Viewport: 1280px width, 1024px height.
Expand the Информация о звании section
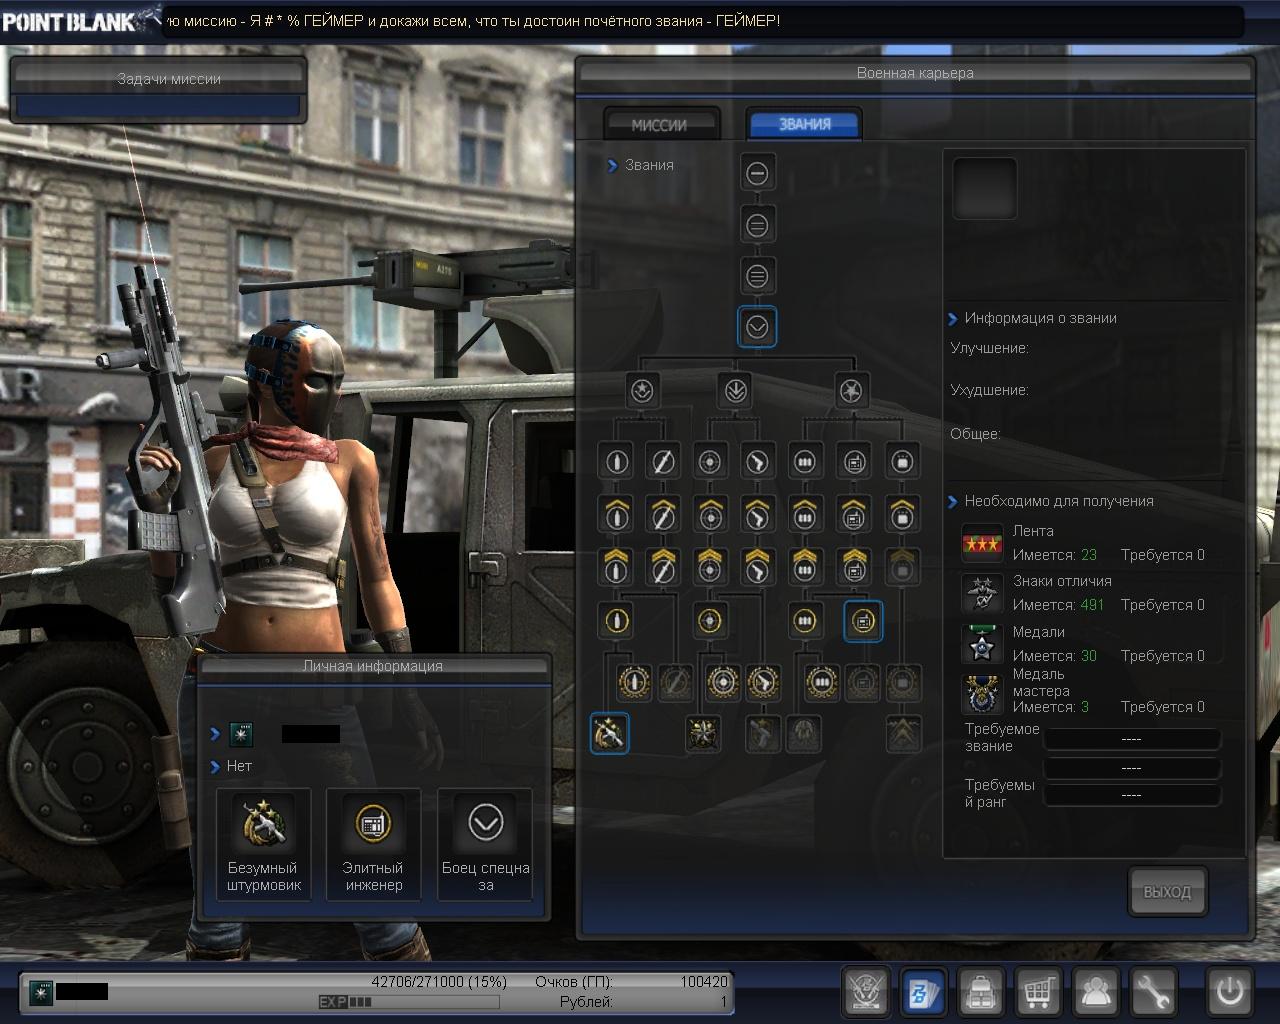tap(952, 319)
